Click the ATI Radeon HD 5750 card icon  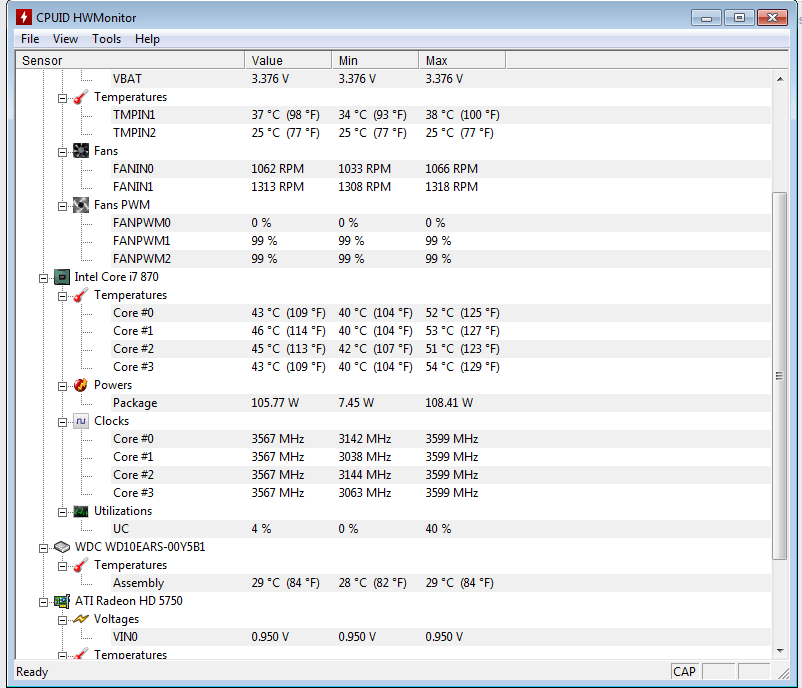tap(62, 601)
